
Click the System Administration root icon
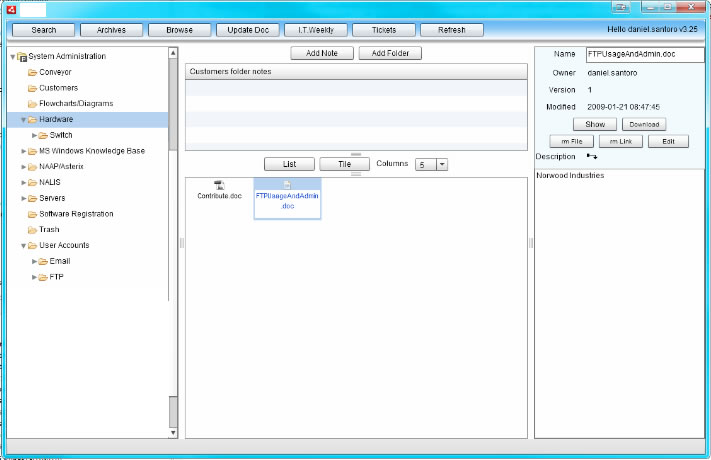[22, 57]
